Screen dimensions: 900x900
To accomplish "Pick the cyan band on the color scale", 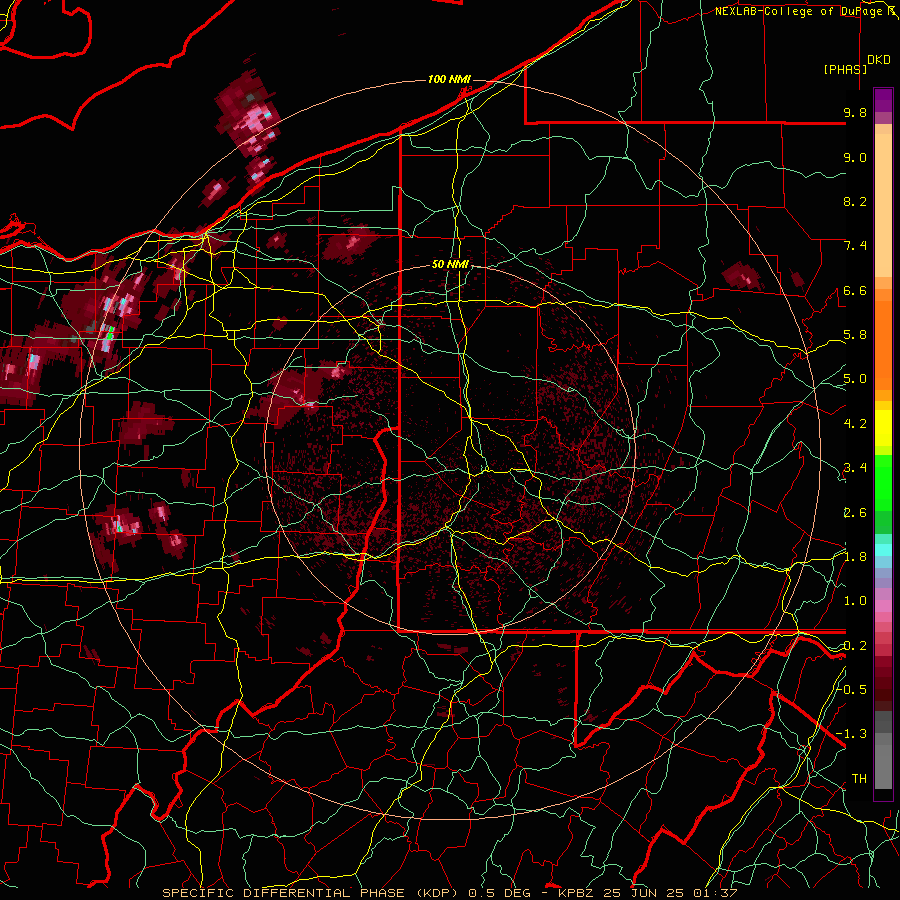I will pos(883,550).
